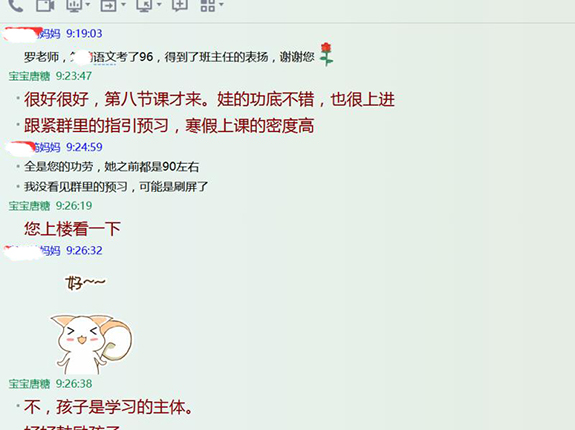Click sender name 宝宝唐糖 at 9:26:38
This screenshot has width=575, height=430.
(29, 384)
